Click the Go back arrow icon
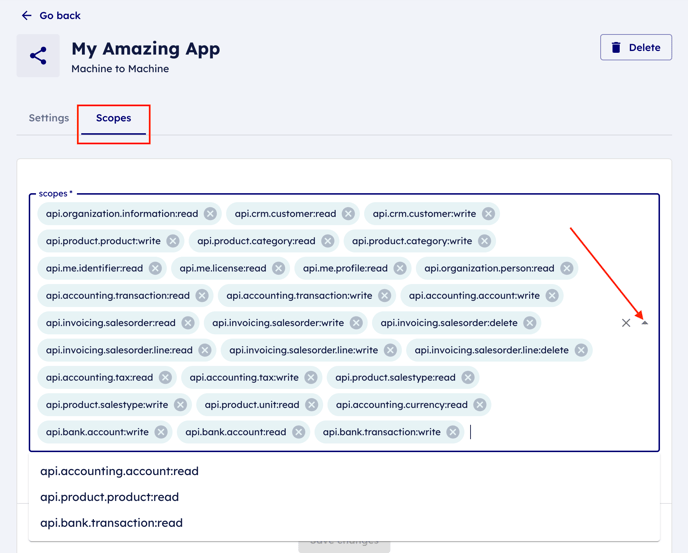688x553 pixels. (26, 16)
